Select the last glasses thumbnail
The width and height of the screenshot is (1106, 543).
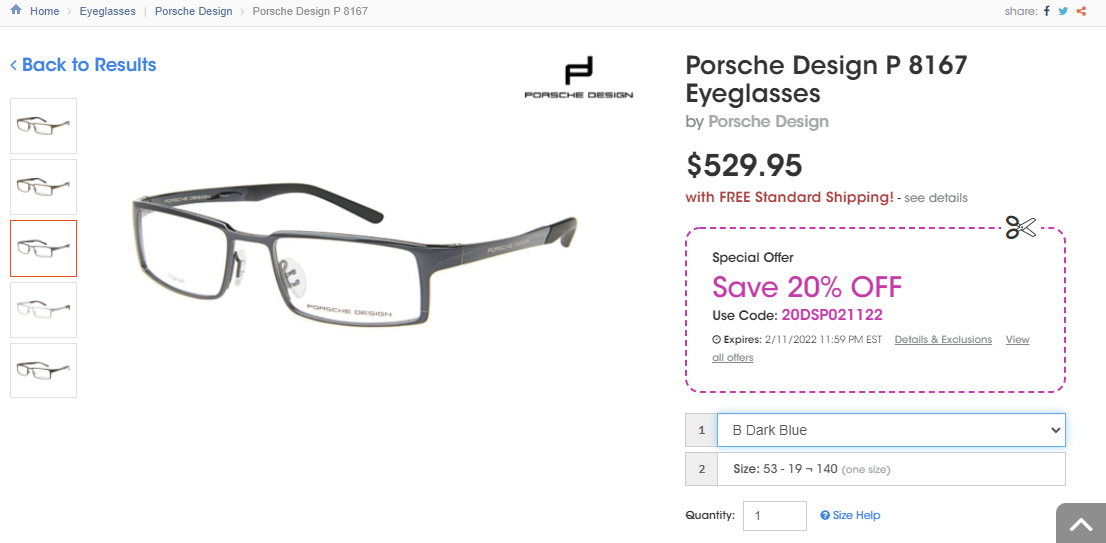(43, 371)
